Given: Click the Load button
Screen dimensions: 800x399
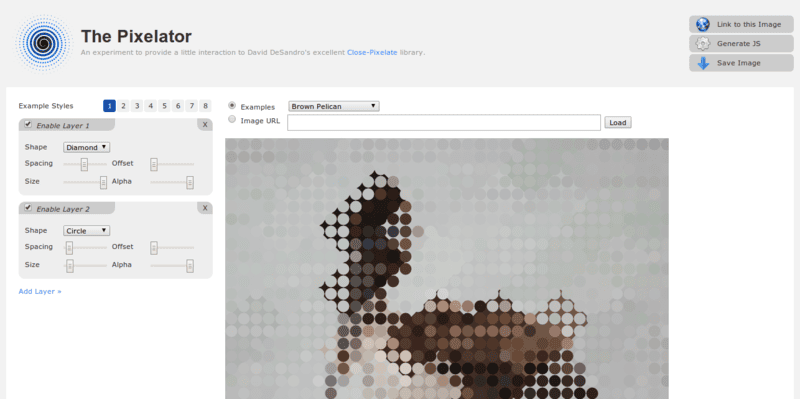Looking at the screenshot, I should click(618, 122).
